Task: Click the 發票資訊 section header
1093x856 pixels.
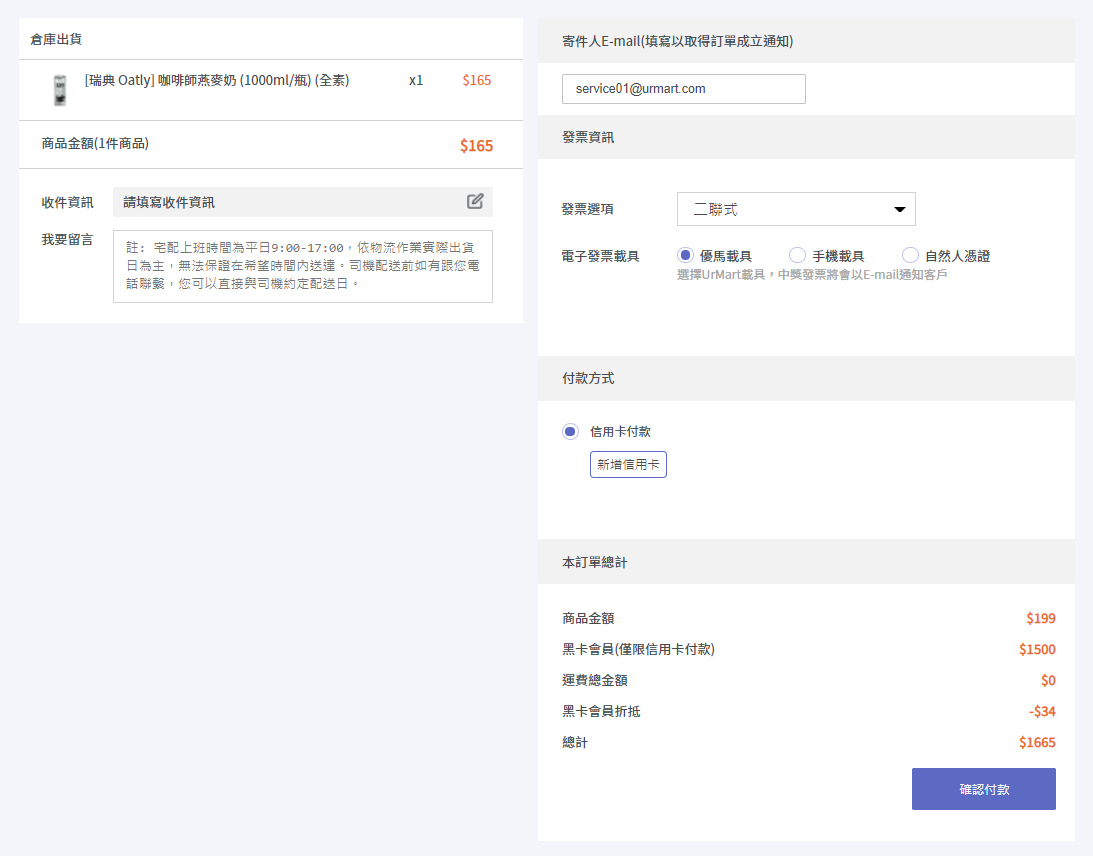Action: (x=588, y=137)
